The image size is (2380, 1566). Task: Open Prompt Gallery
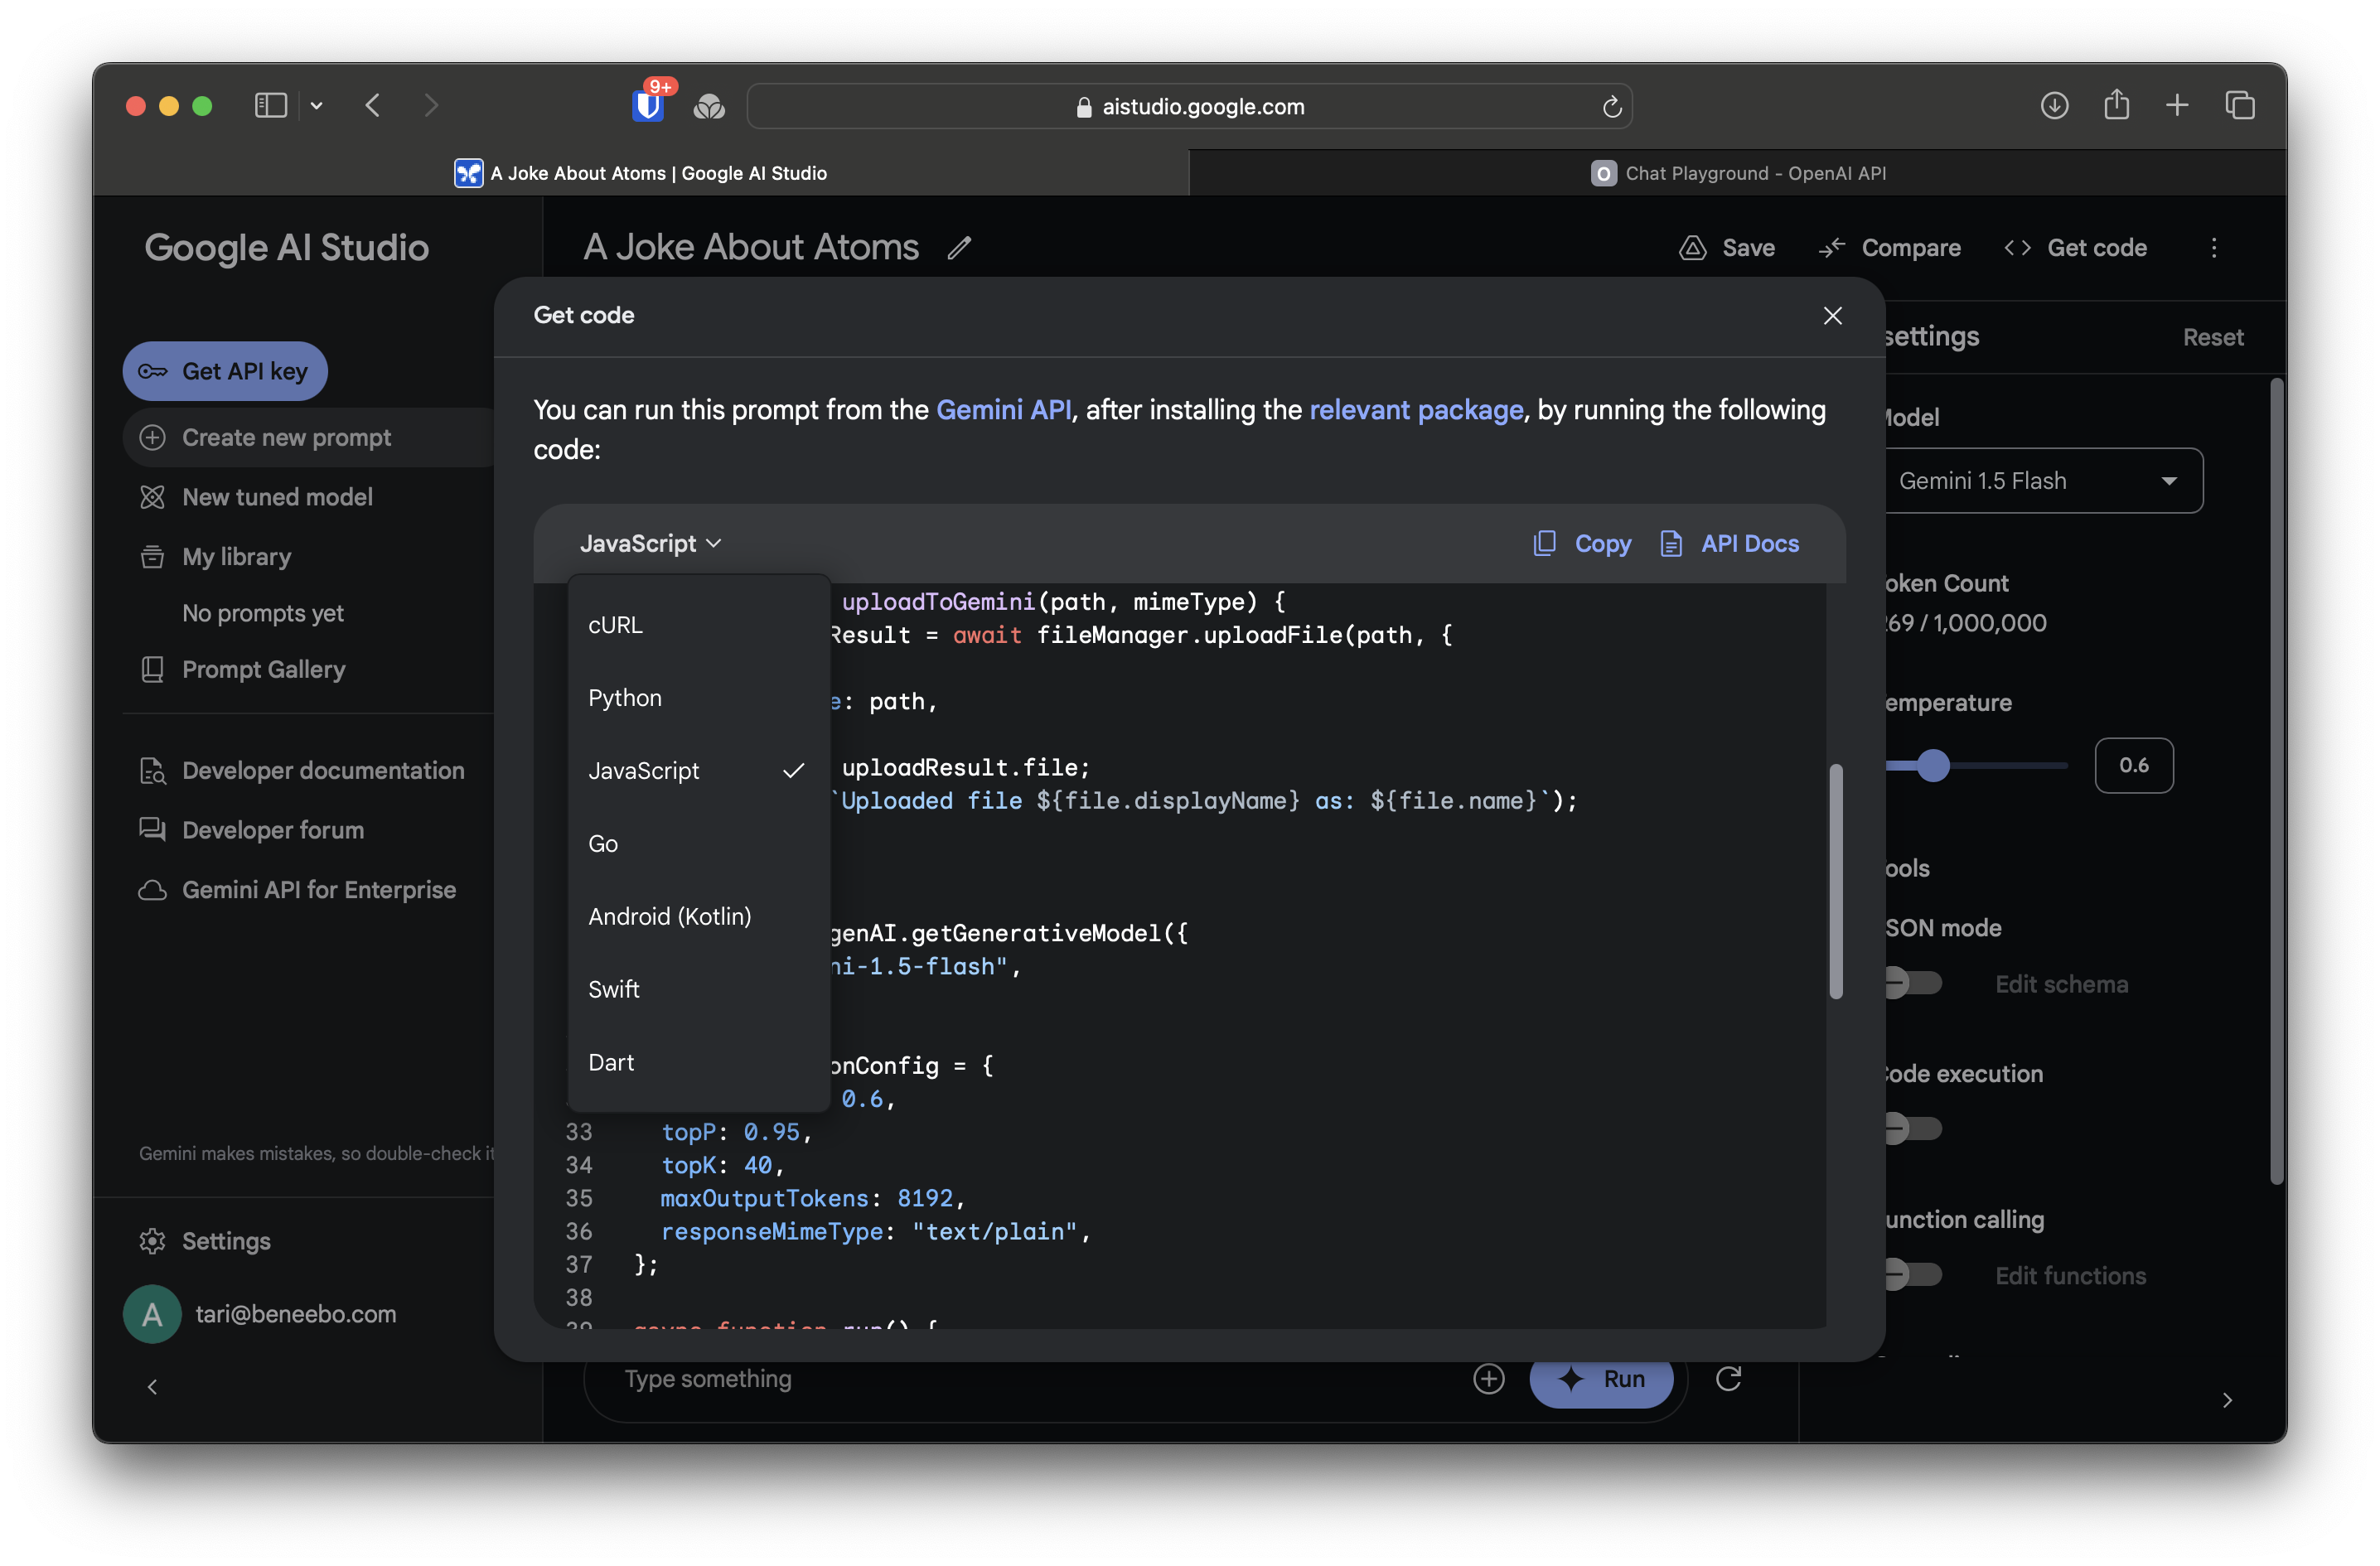tap(243, 669)
